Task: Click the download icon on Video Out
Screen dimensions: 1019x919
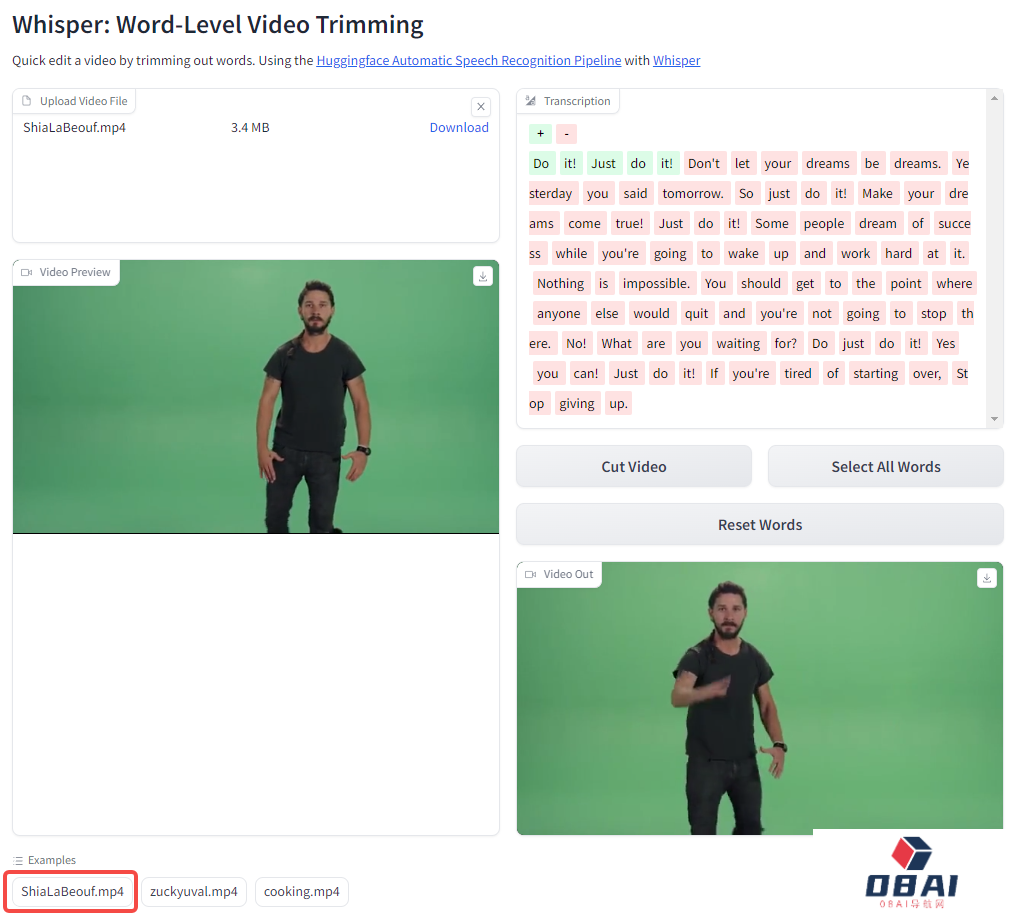Action: 987,578
